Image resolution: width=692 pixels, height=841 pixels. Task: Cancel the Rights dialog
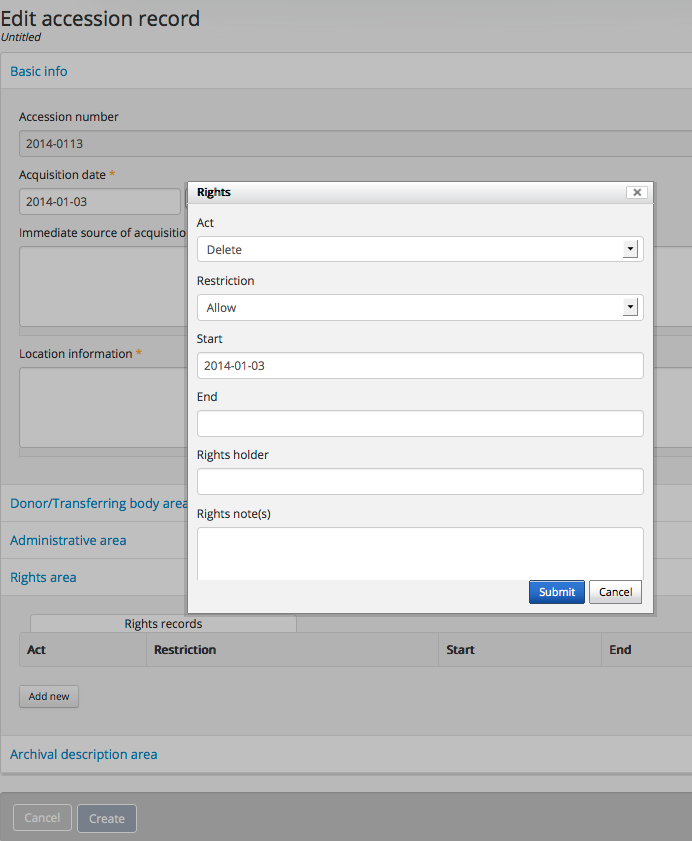(x=615, y=592)
